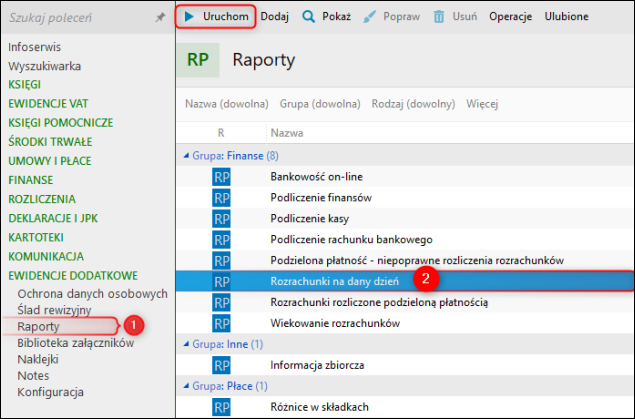Open the Rodzaj (dowolny) filter
Image resolution: width=635 pixels, height=419 pixels.
tap(413, 104)
